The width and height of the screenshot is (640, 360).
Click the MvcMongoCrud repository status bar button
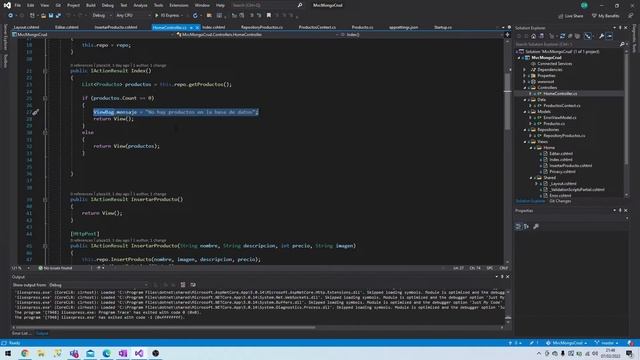tap(567, 343)
